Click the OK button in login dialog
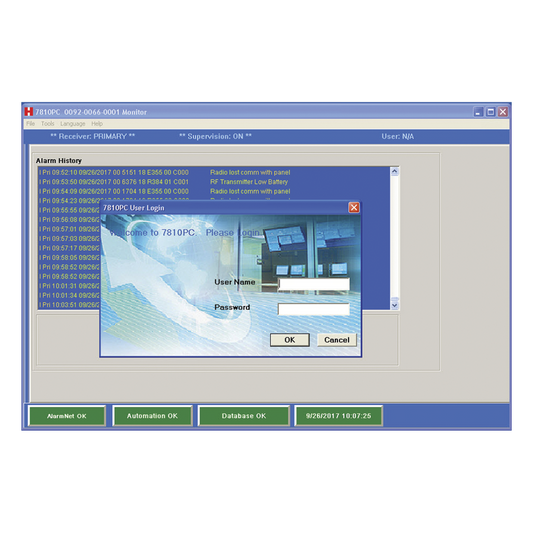Image resolution: width=533 pixels, height=533 pixels. click(x=290, y=340)
